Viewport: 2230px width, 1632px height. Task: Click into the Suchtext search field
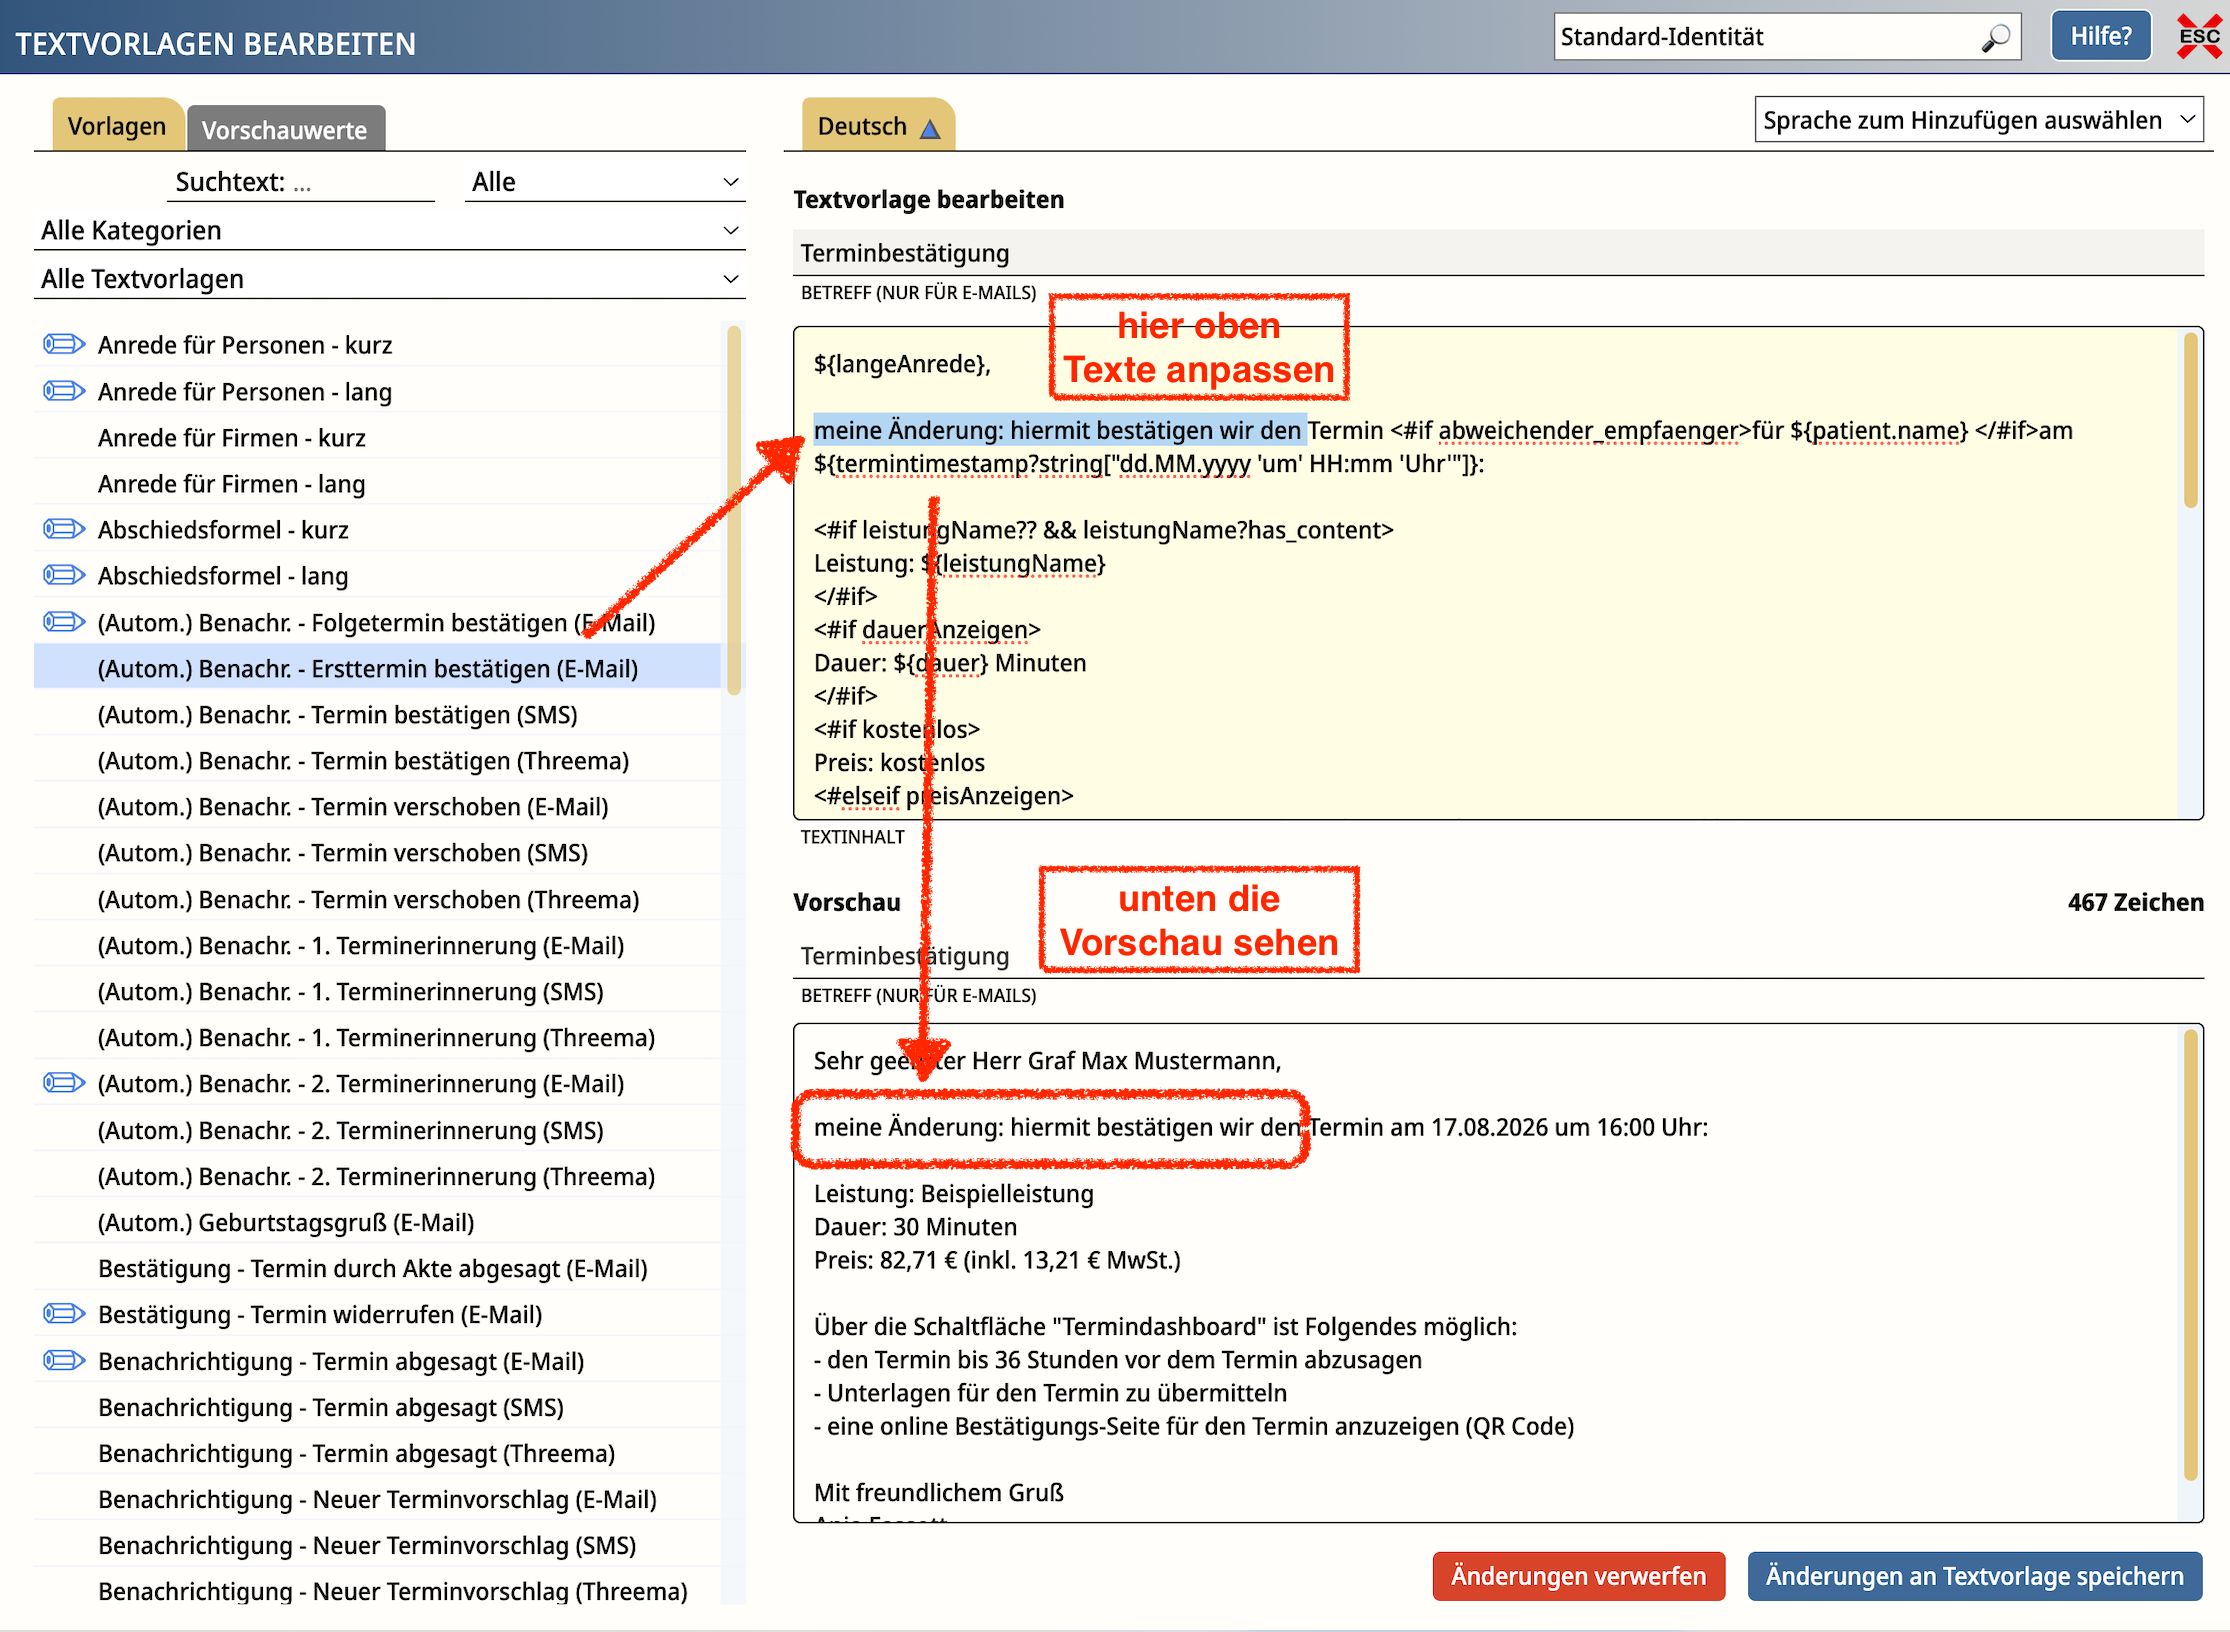[x=301, y=182]
